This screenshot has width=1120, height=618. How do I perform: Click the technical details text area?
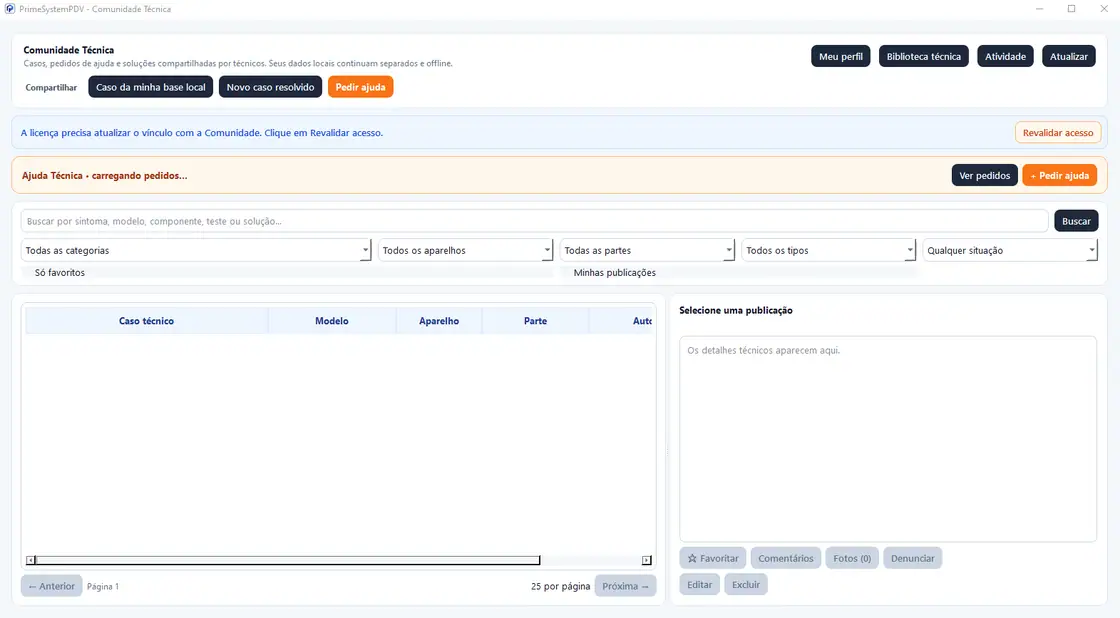[x=888, y=439]
